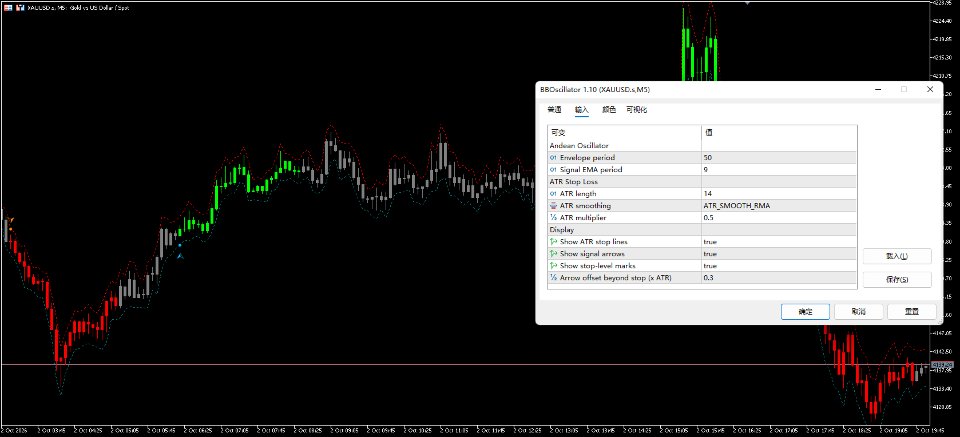Screen dimensions: 960x437
Task: Click the integer icon beside ATR length
Action: (x=553, y=194)
